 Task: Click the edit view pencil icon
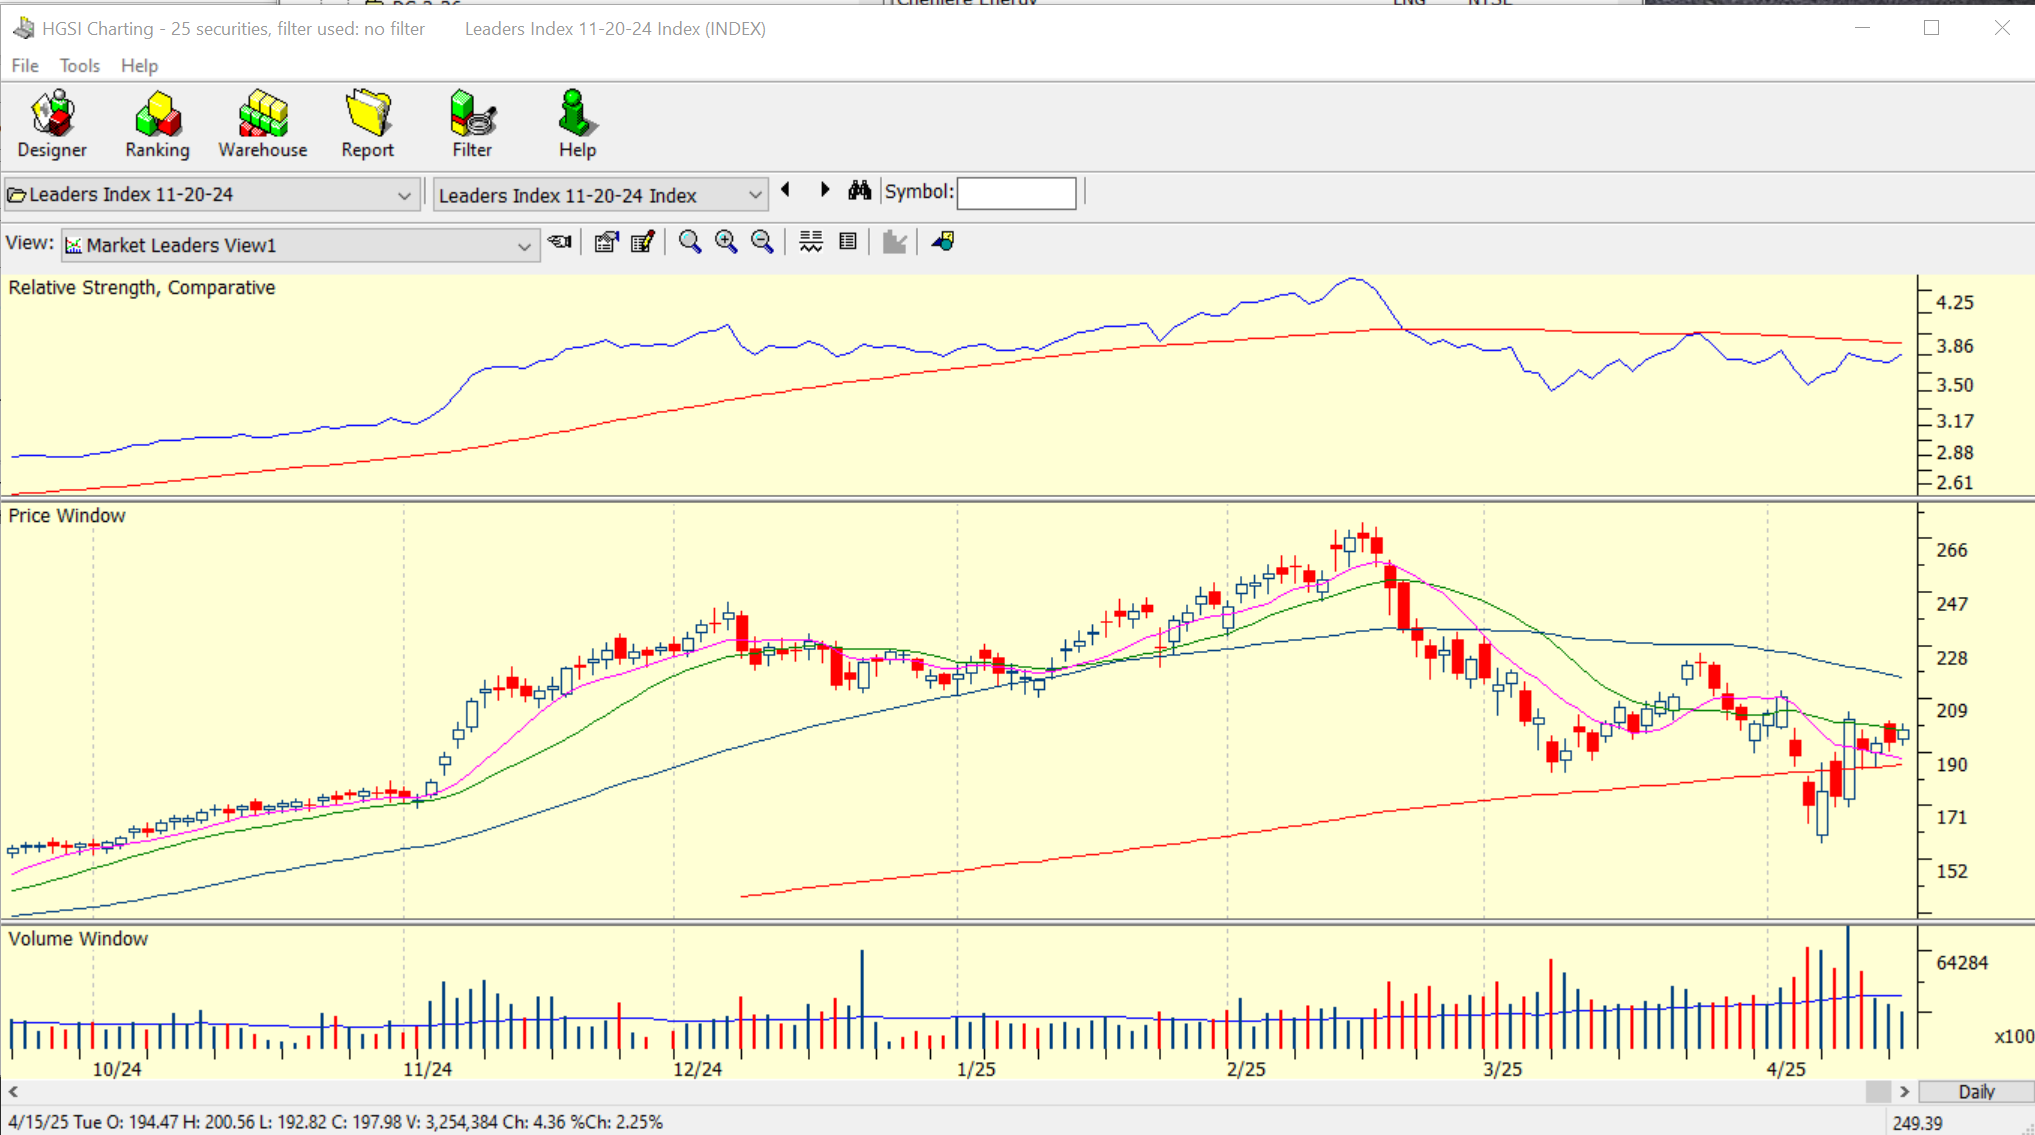(x=642, y=241)
